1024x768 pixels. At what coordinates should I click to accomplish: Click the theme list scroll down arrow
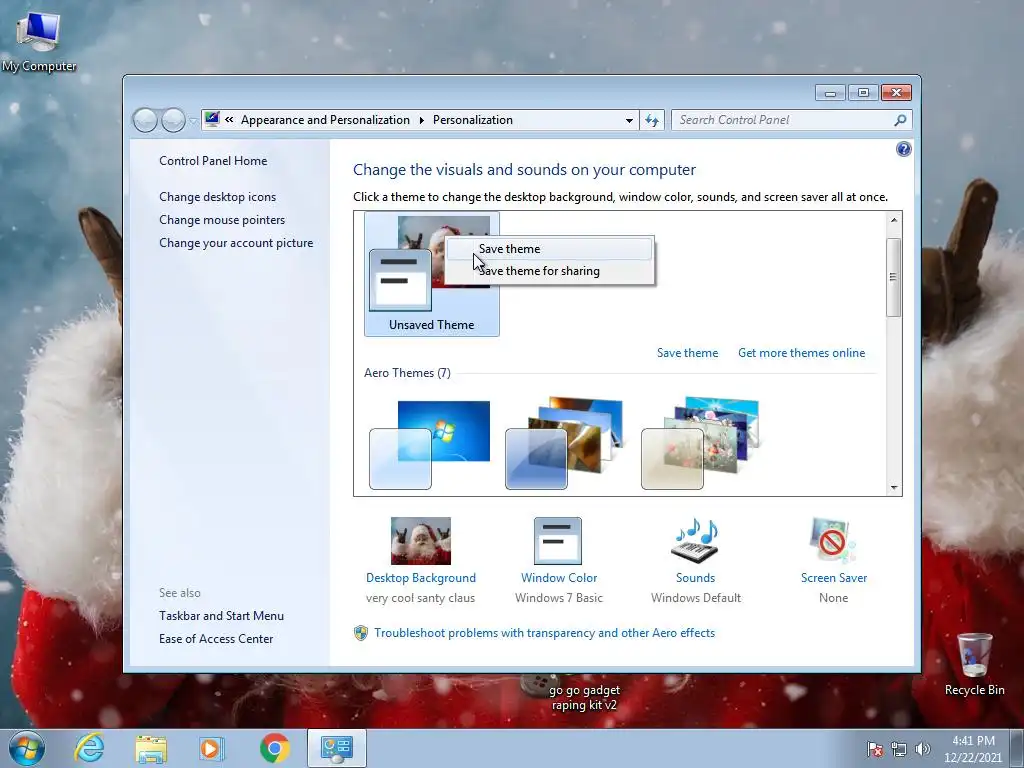[893, 488]
